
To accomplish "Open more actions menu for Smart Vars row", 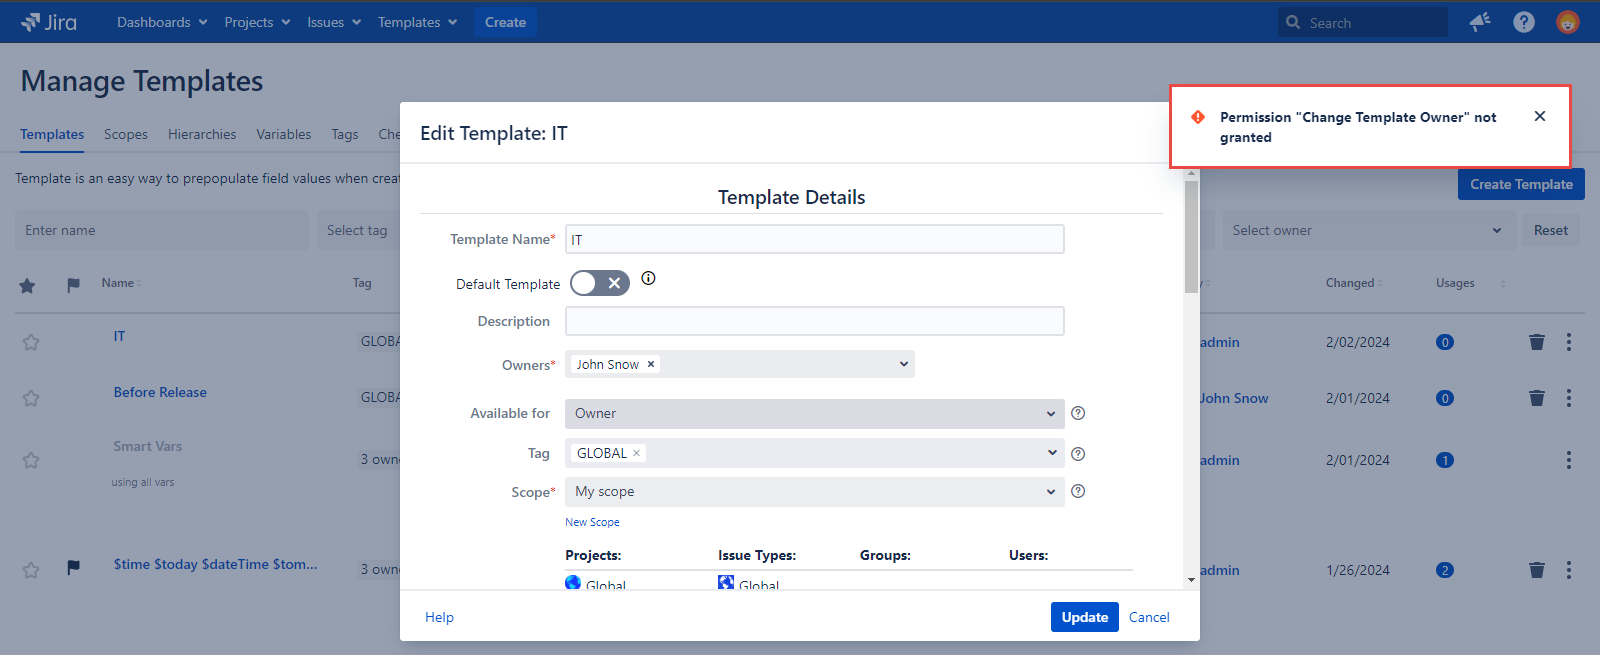I will pyautogui.click(x=1568, y=460).
